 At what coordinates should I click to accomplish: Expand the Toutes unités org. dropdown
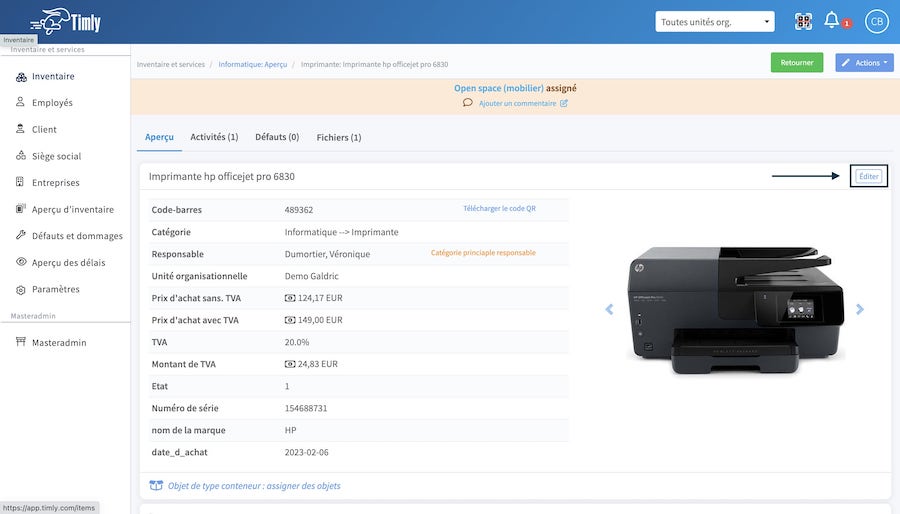tap(715, 22)
